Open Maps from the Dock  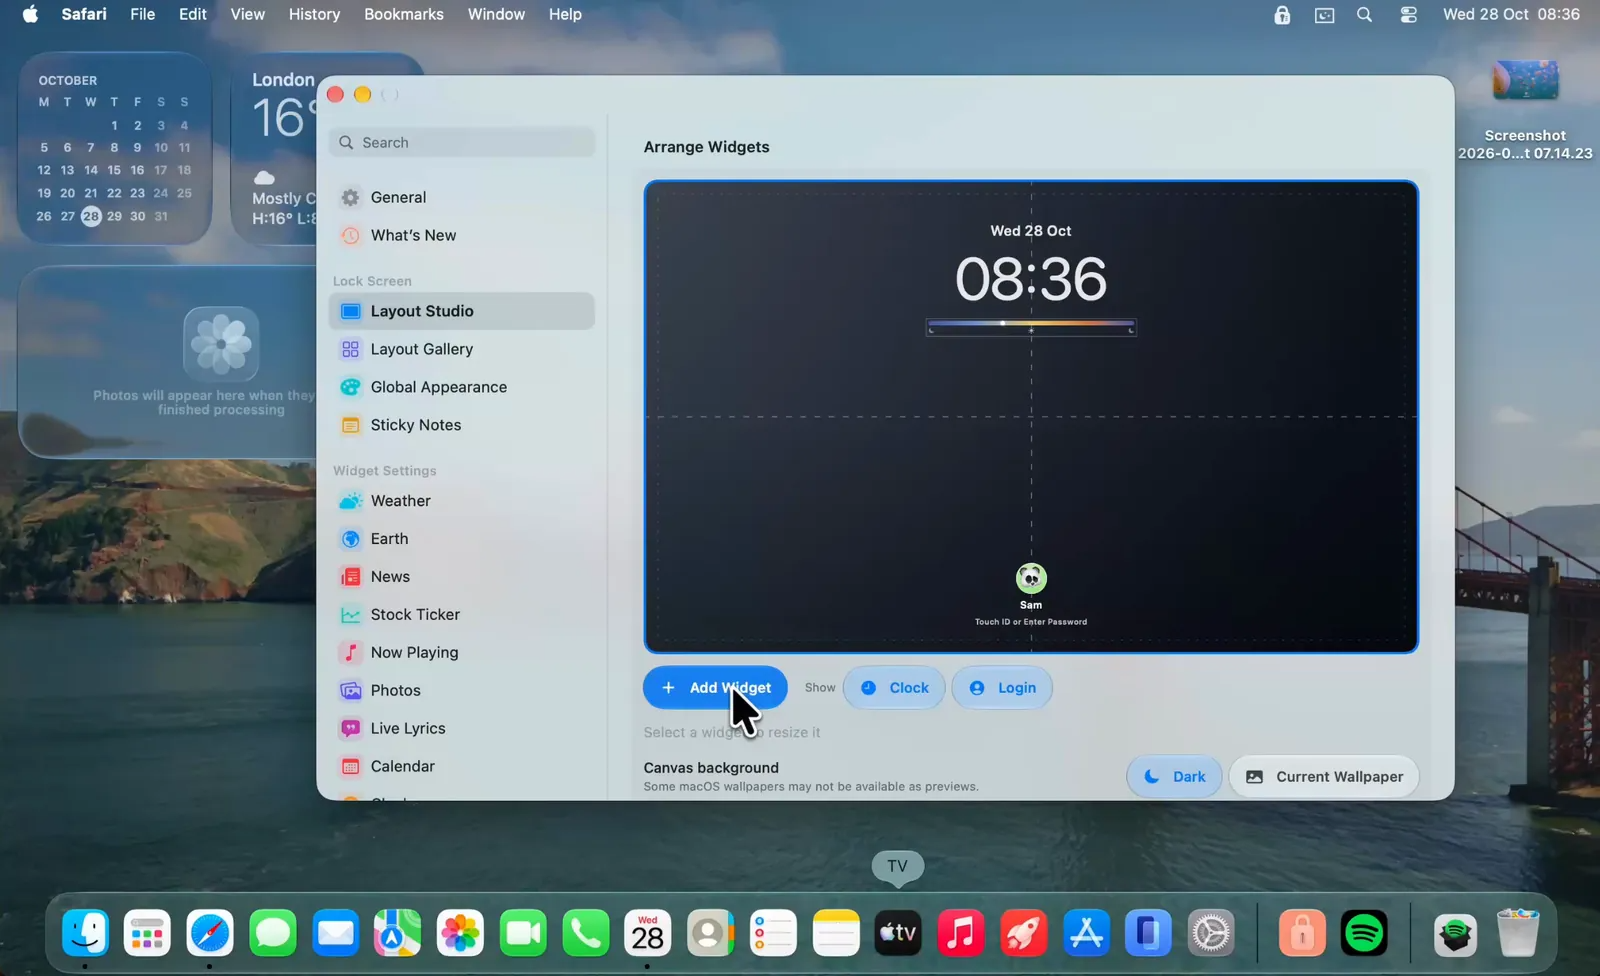(x=398, y=934)
